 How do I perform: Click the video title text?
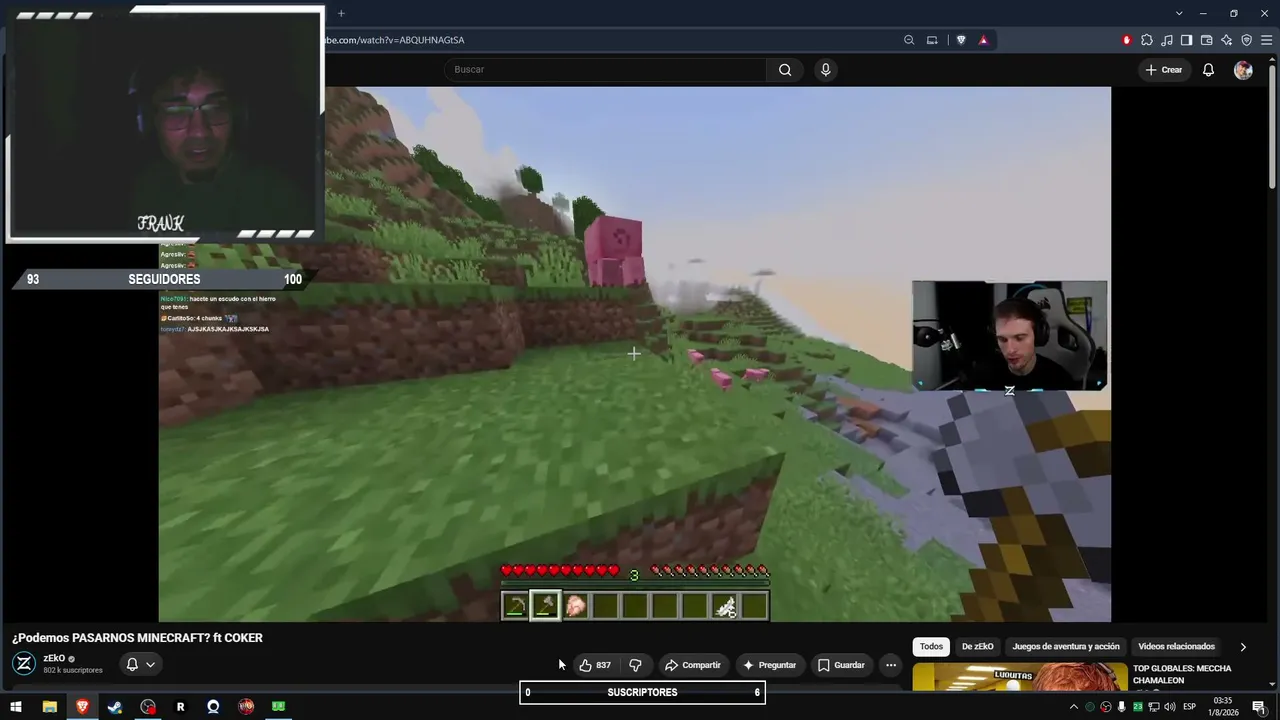click(x=137, y=638)
